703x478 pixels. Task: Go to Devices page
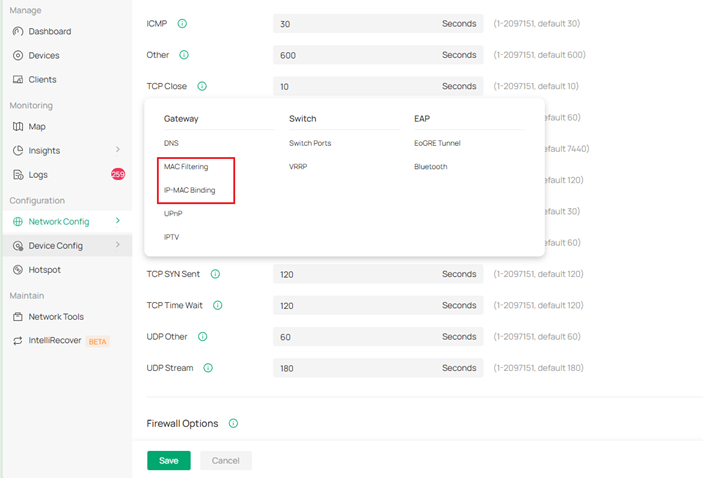pos(44,56)
